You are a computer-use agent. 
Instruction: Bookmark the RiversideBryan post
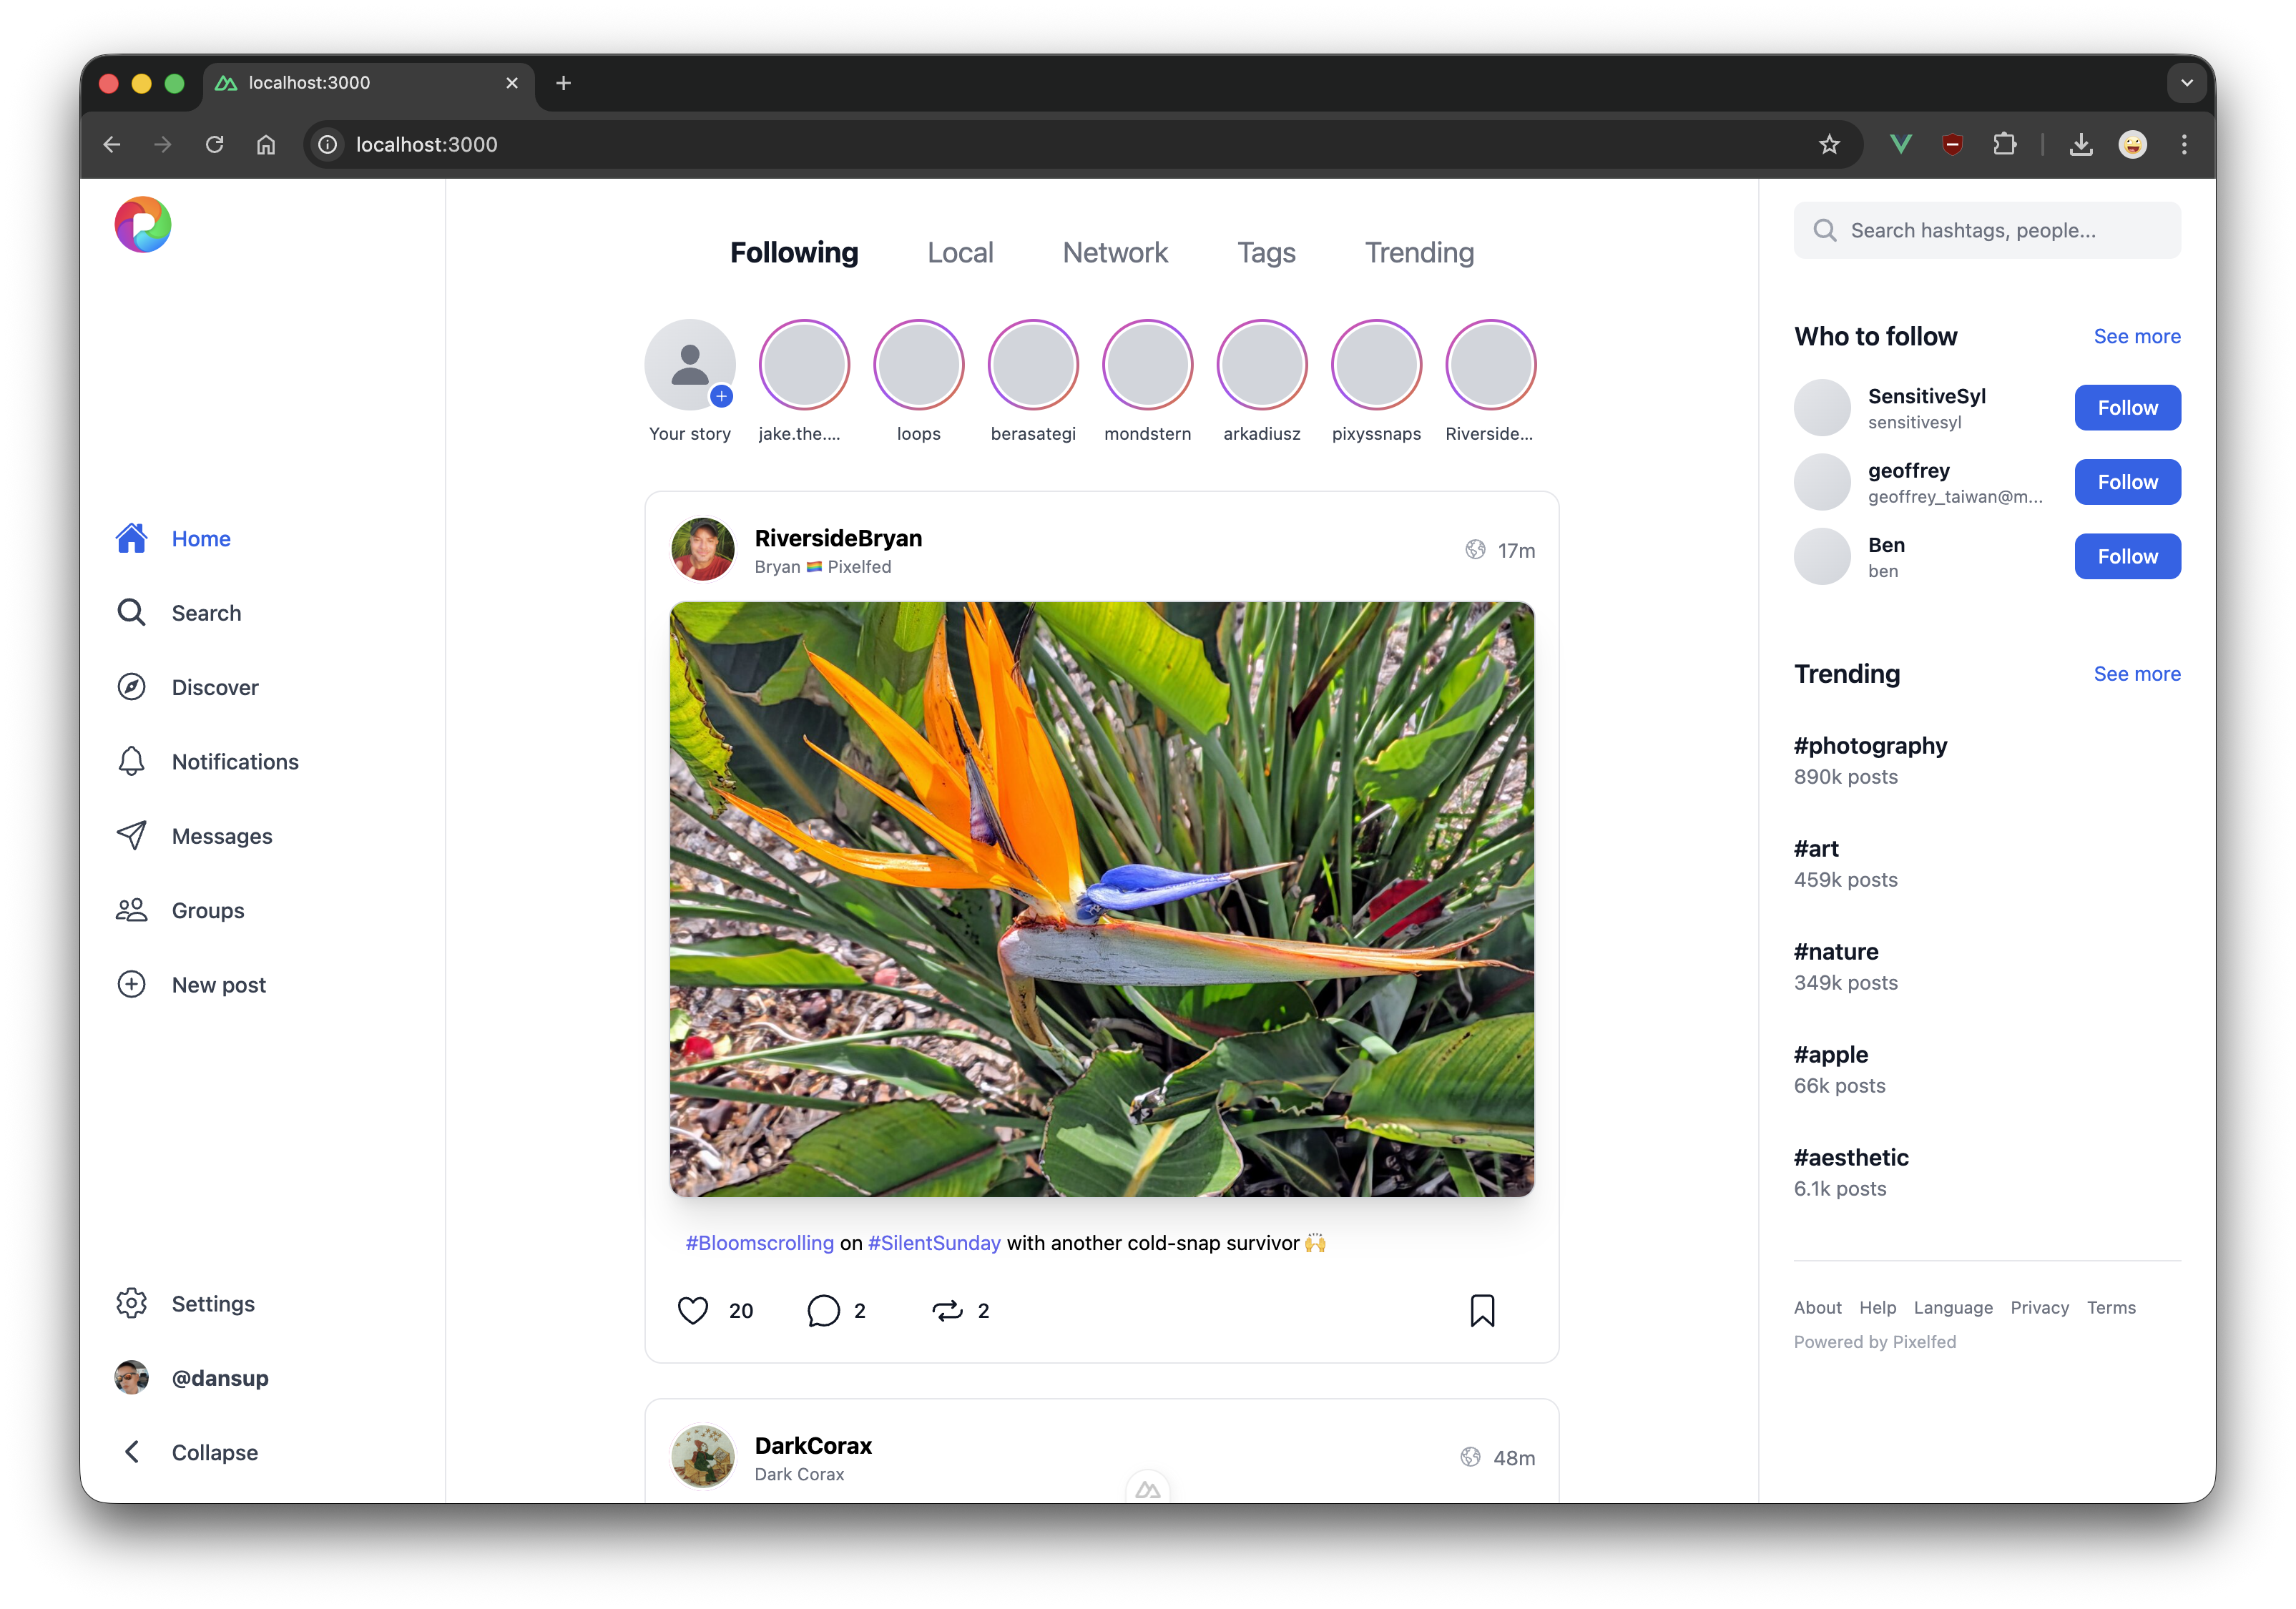[x=1482, y=1310]
